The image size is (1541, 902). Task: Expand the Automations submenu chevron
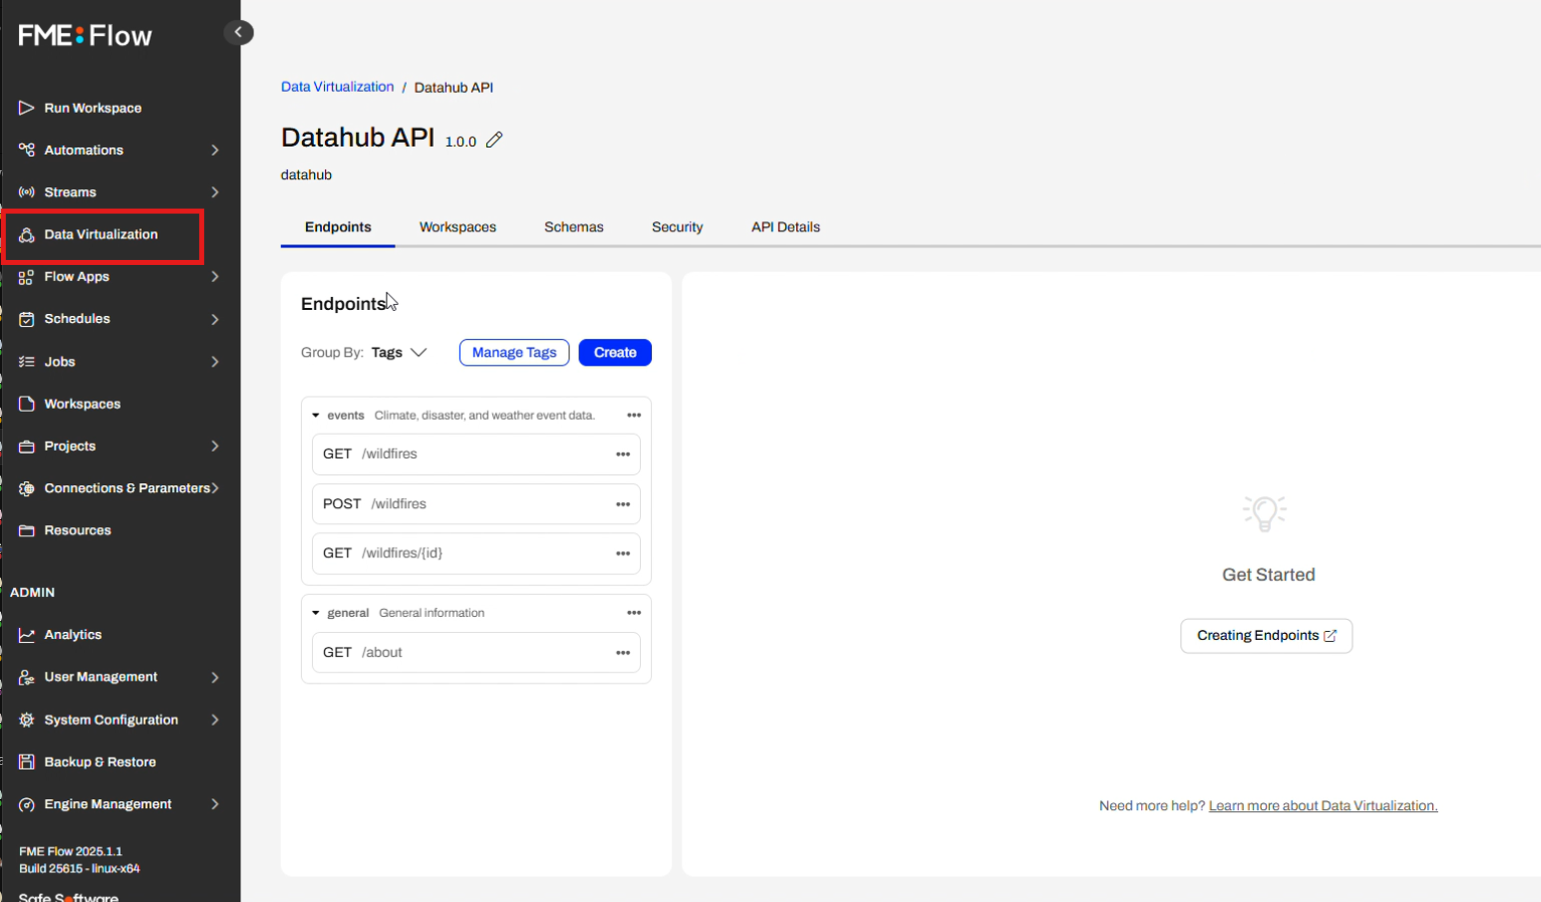pyautogui.click(x=215, y=150)
